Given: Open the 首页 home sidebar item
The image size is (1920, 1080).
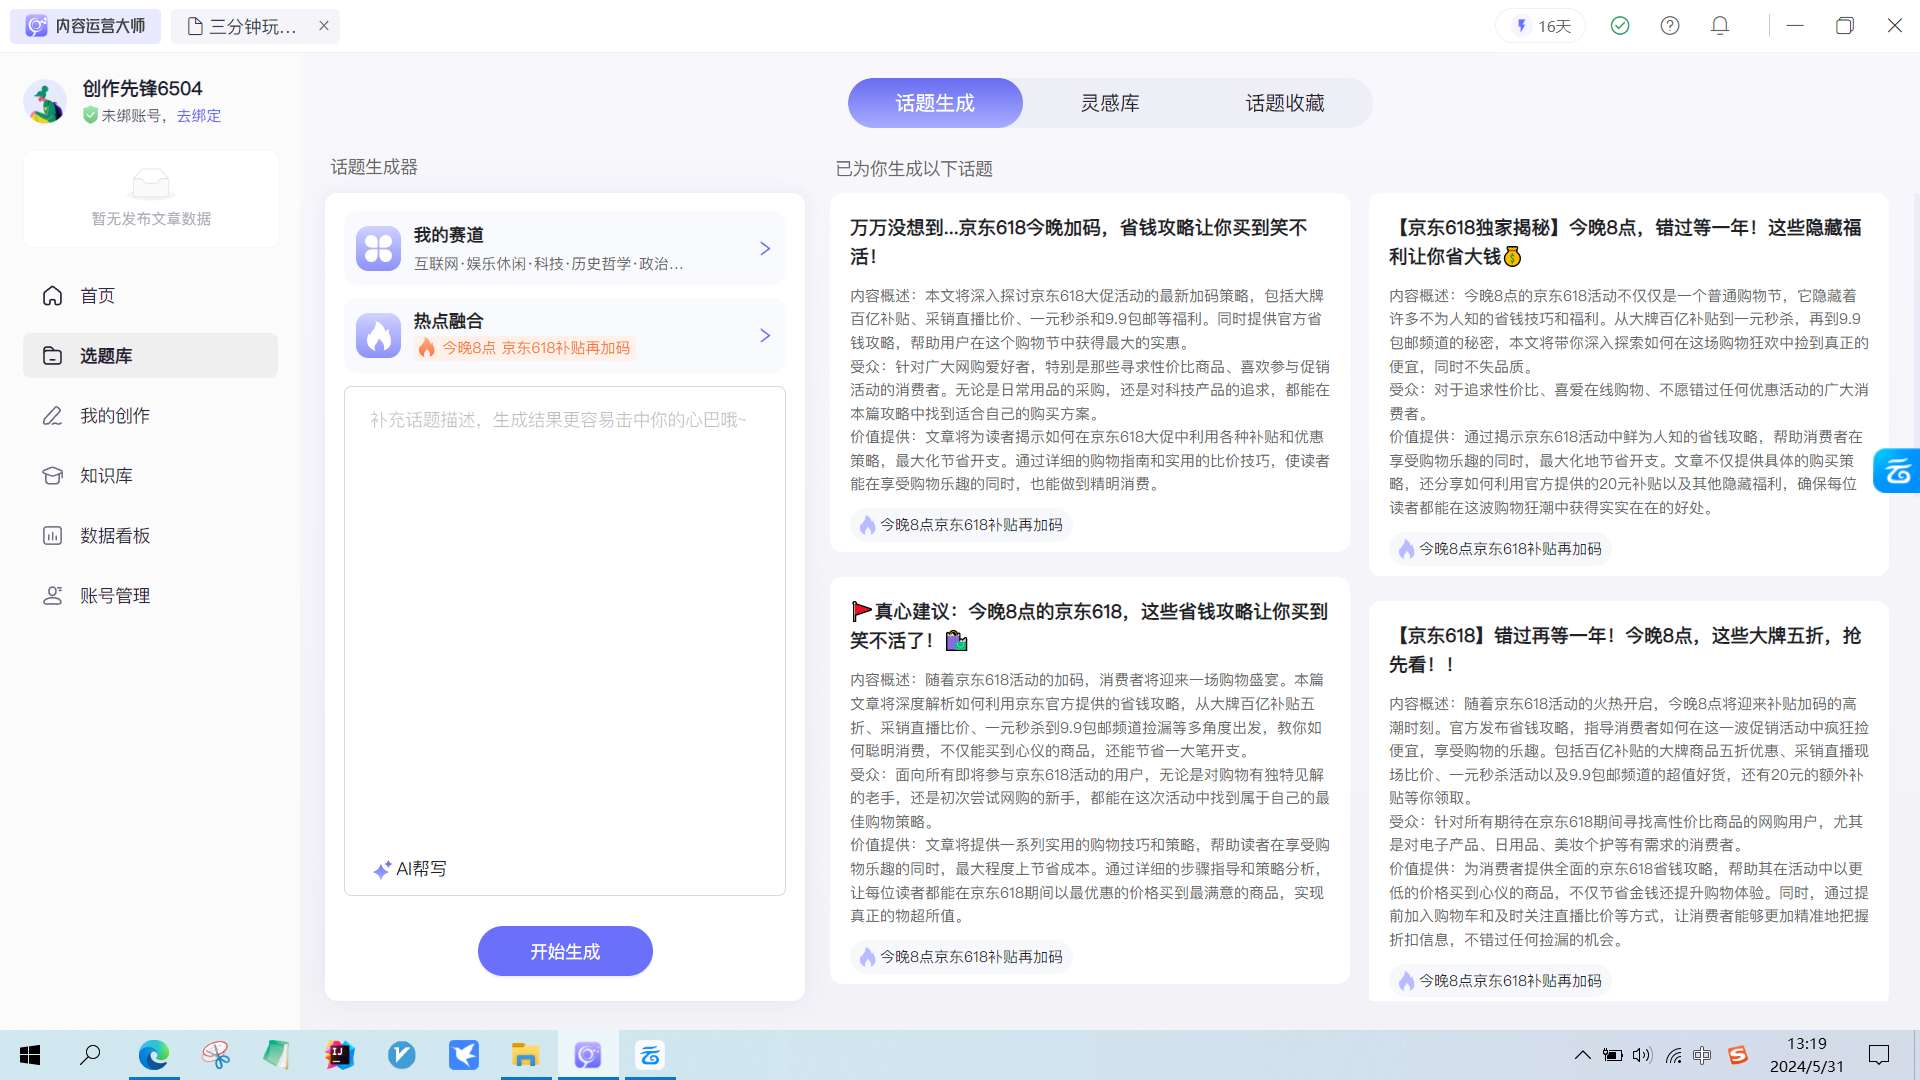Looking at the screenshot, I should point(97,296).
